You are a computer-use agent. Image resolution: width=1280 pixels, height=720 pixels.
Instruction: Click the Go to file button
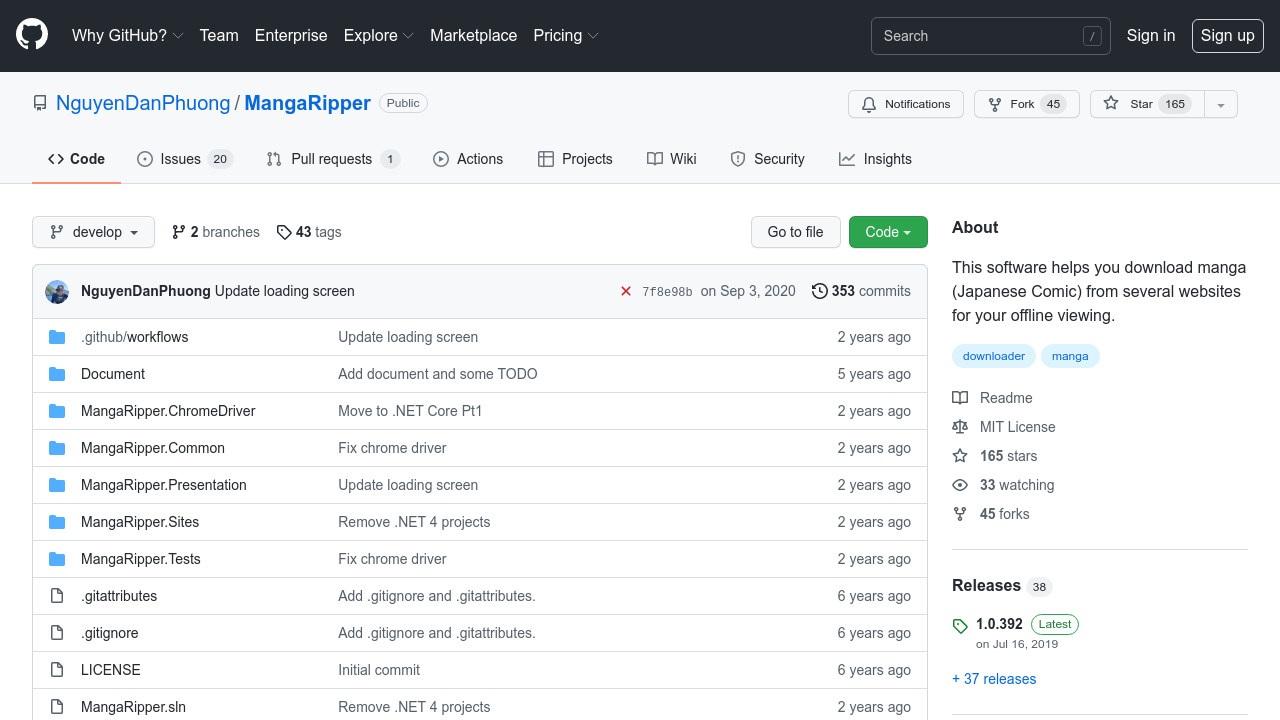click(x=796, y=232)
